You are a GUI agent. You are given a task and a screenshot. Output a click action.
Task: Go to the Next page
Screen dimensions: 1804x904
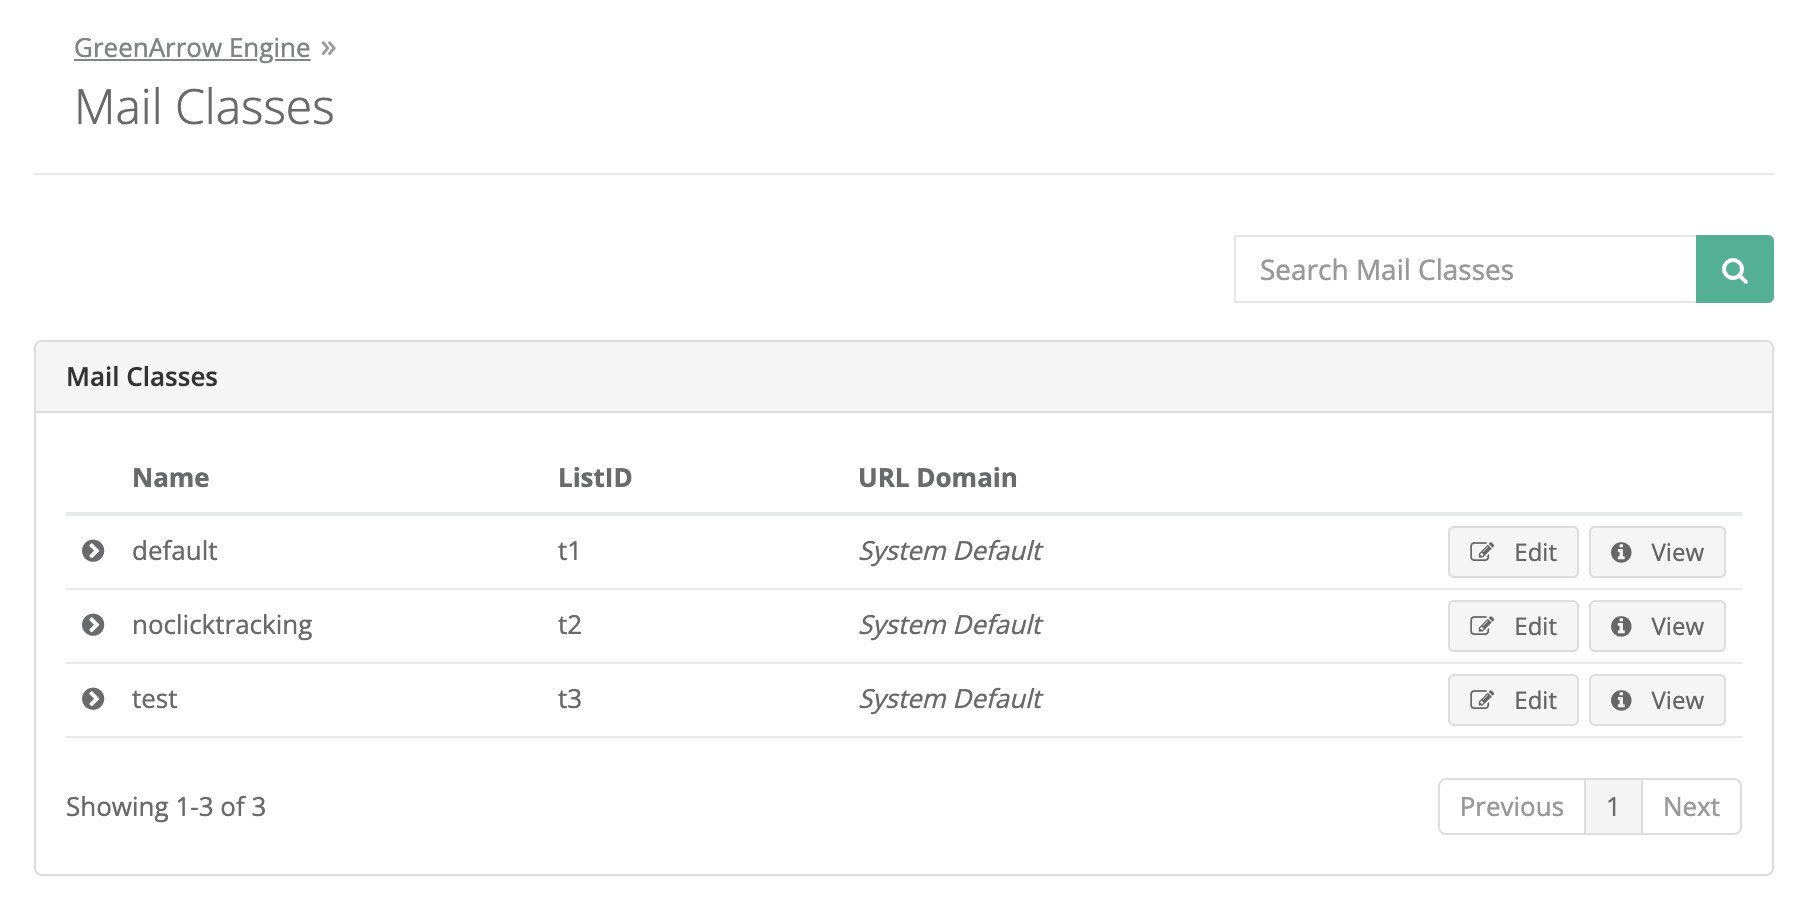point(1691,807)
